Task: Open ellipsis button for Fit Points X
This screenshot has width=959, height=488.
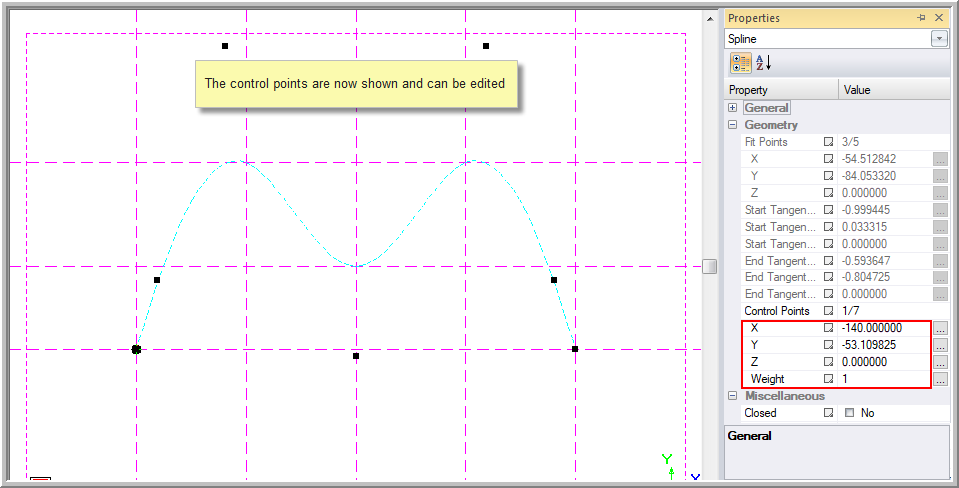Action: pos(940,159)
